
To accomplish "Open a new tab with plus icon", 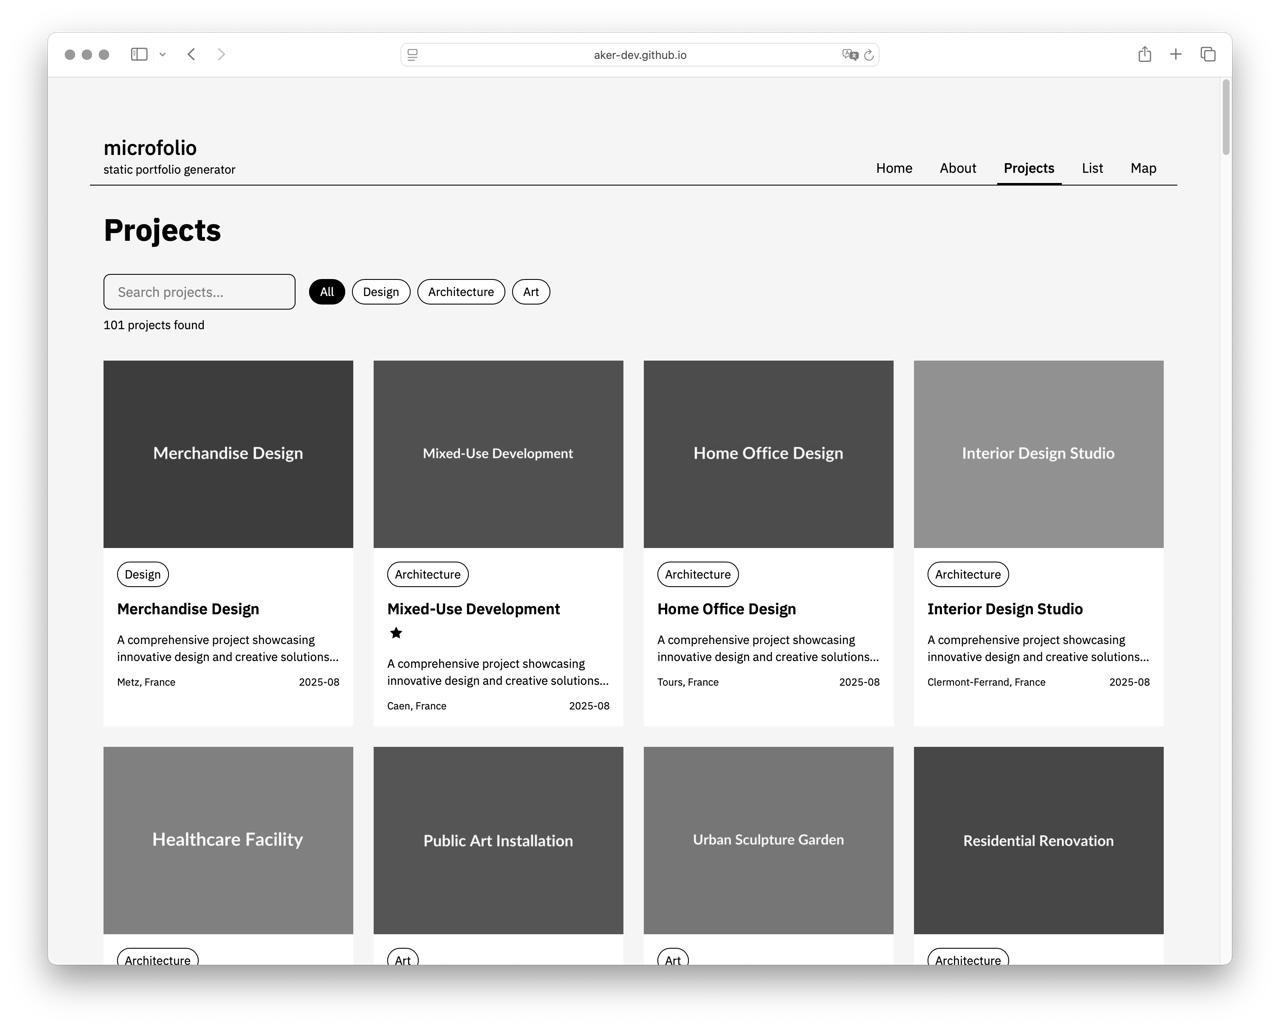I will [x=1176, y=54].
